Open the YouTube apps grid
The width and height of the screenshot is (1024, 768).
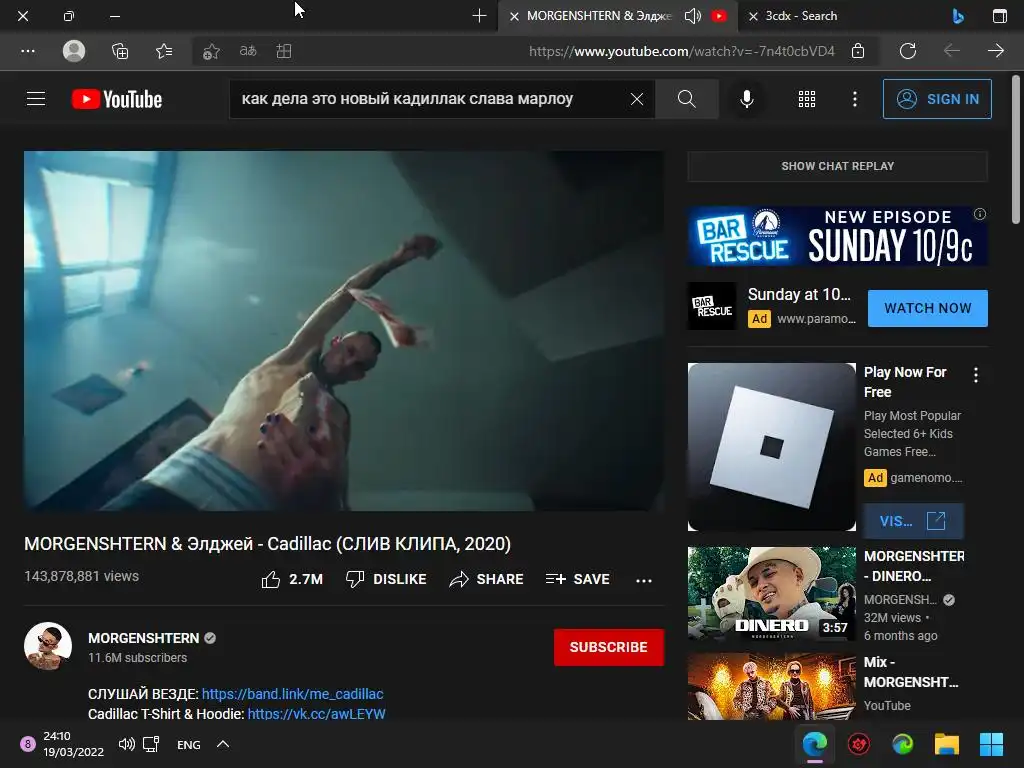(807, 99)
